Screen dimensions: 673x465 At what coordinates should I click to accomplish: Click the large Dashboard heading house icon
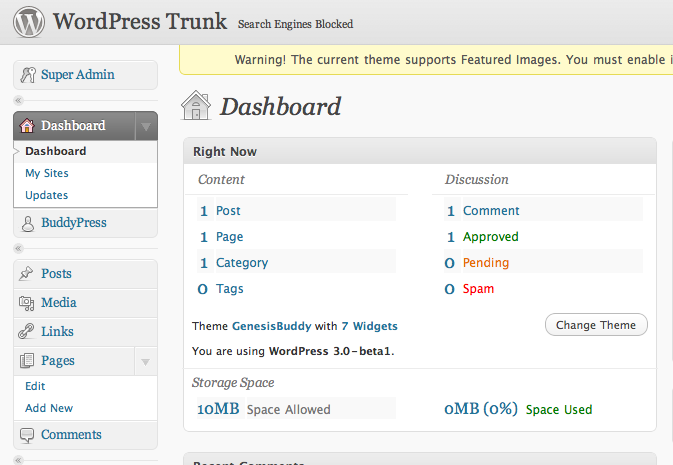[x=196, y=105]
